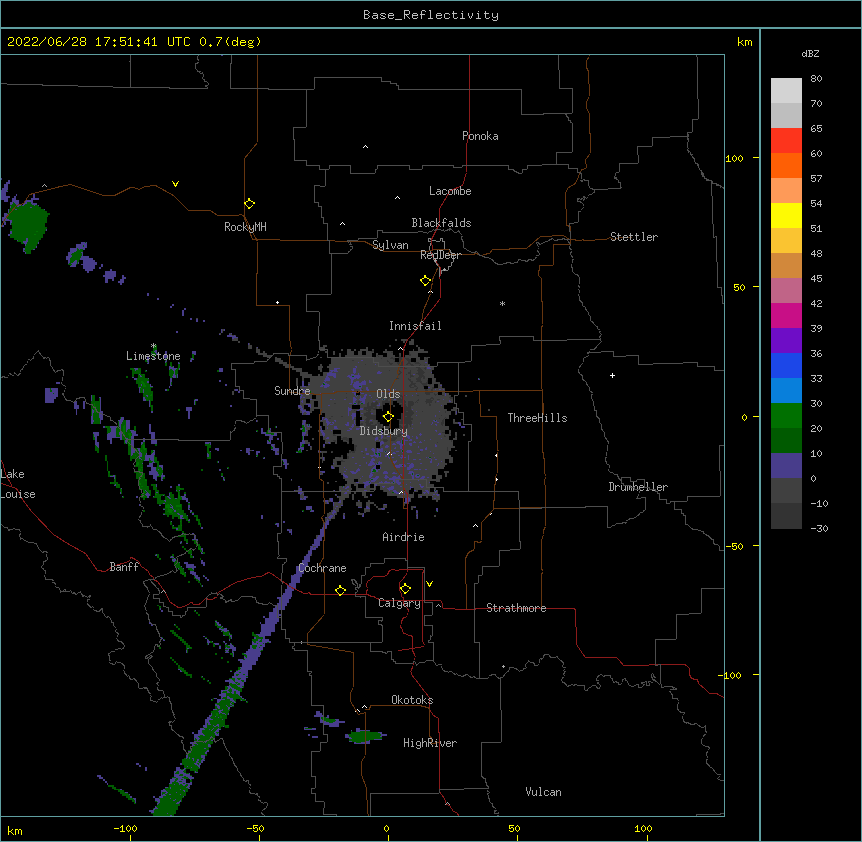
Task: Click the Stettler town label
Action: (634, 237)
